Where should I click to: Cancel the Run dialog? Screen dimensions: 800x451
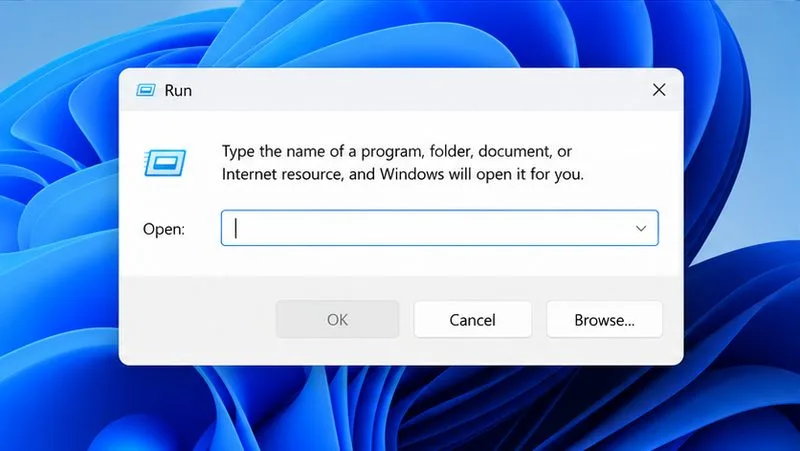[x=472, y=319]
